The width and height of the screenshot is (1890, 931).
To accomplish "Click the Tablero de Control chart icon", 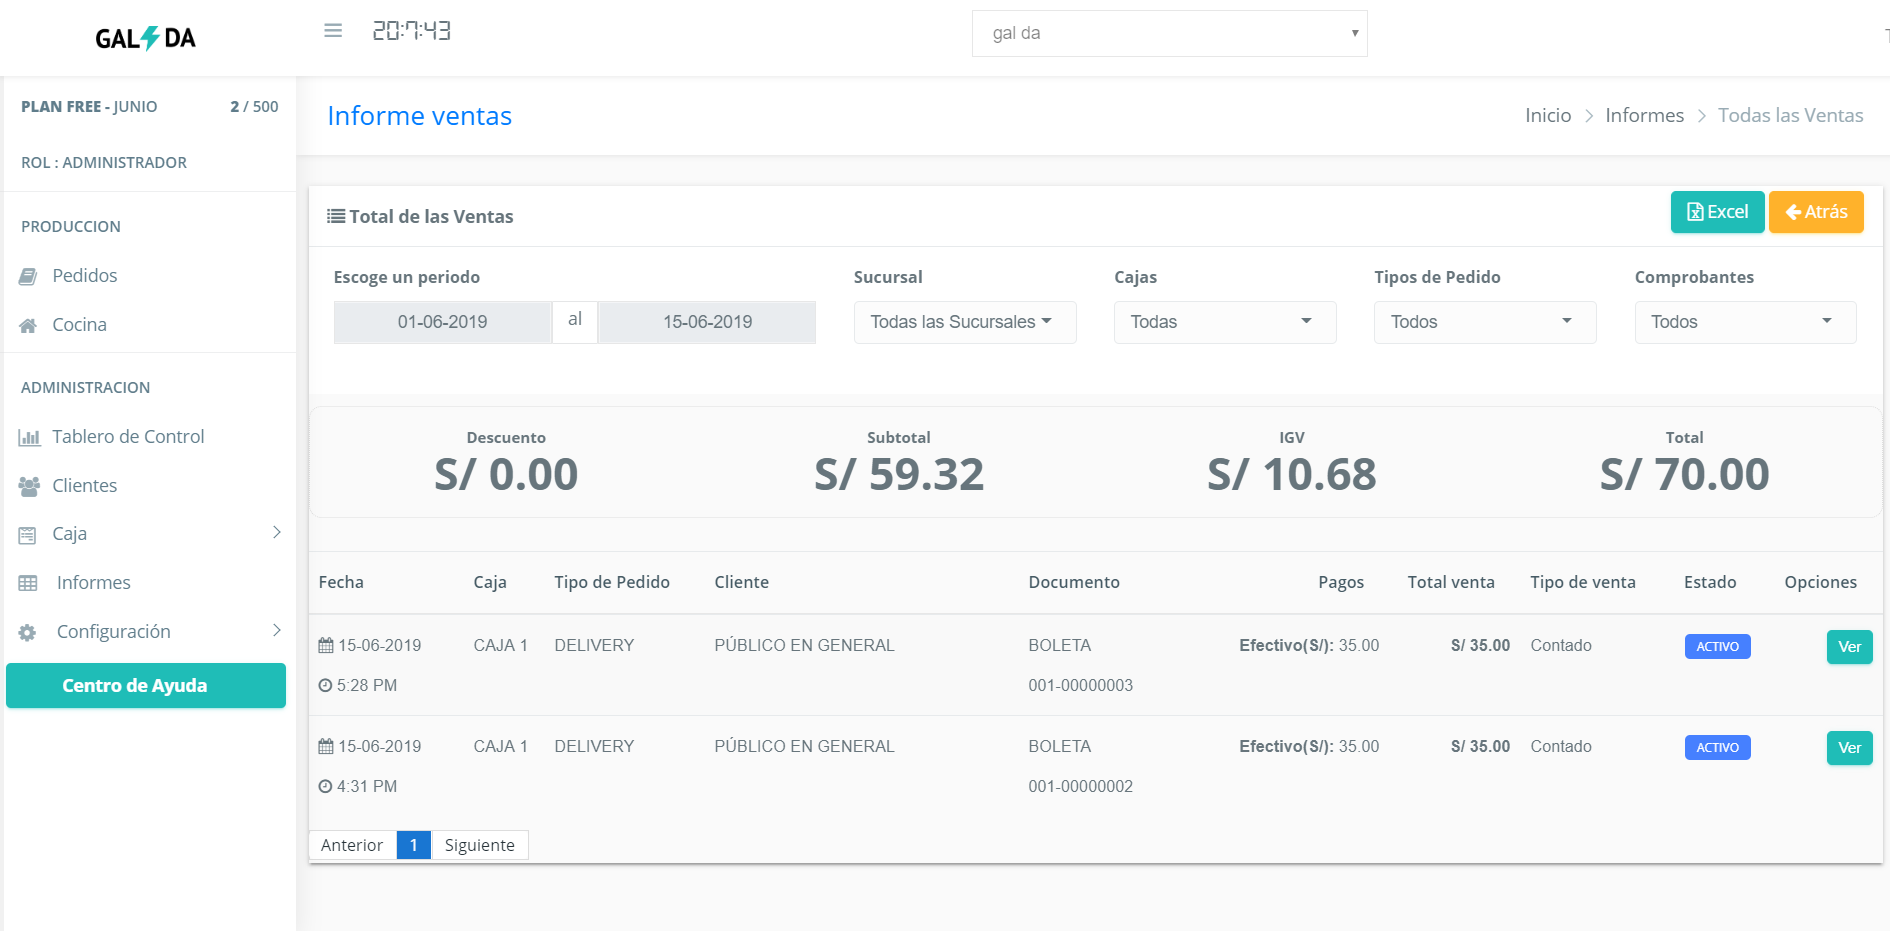I will tap(29, 437).
